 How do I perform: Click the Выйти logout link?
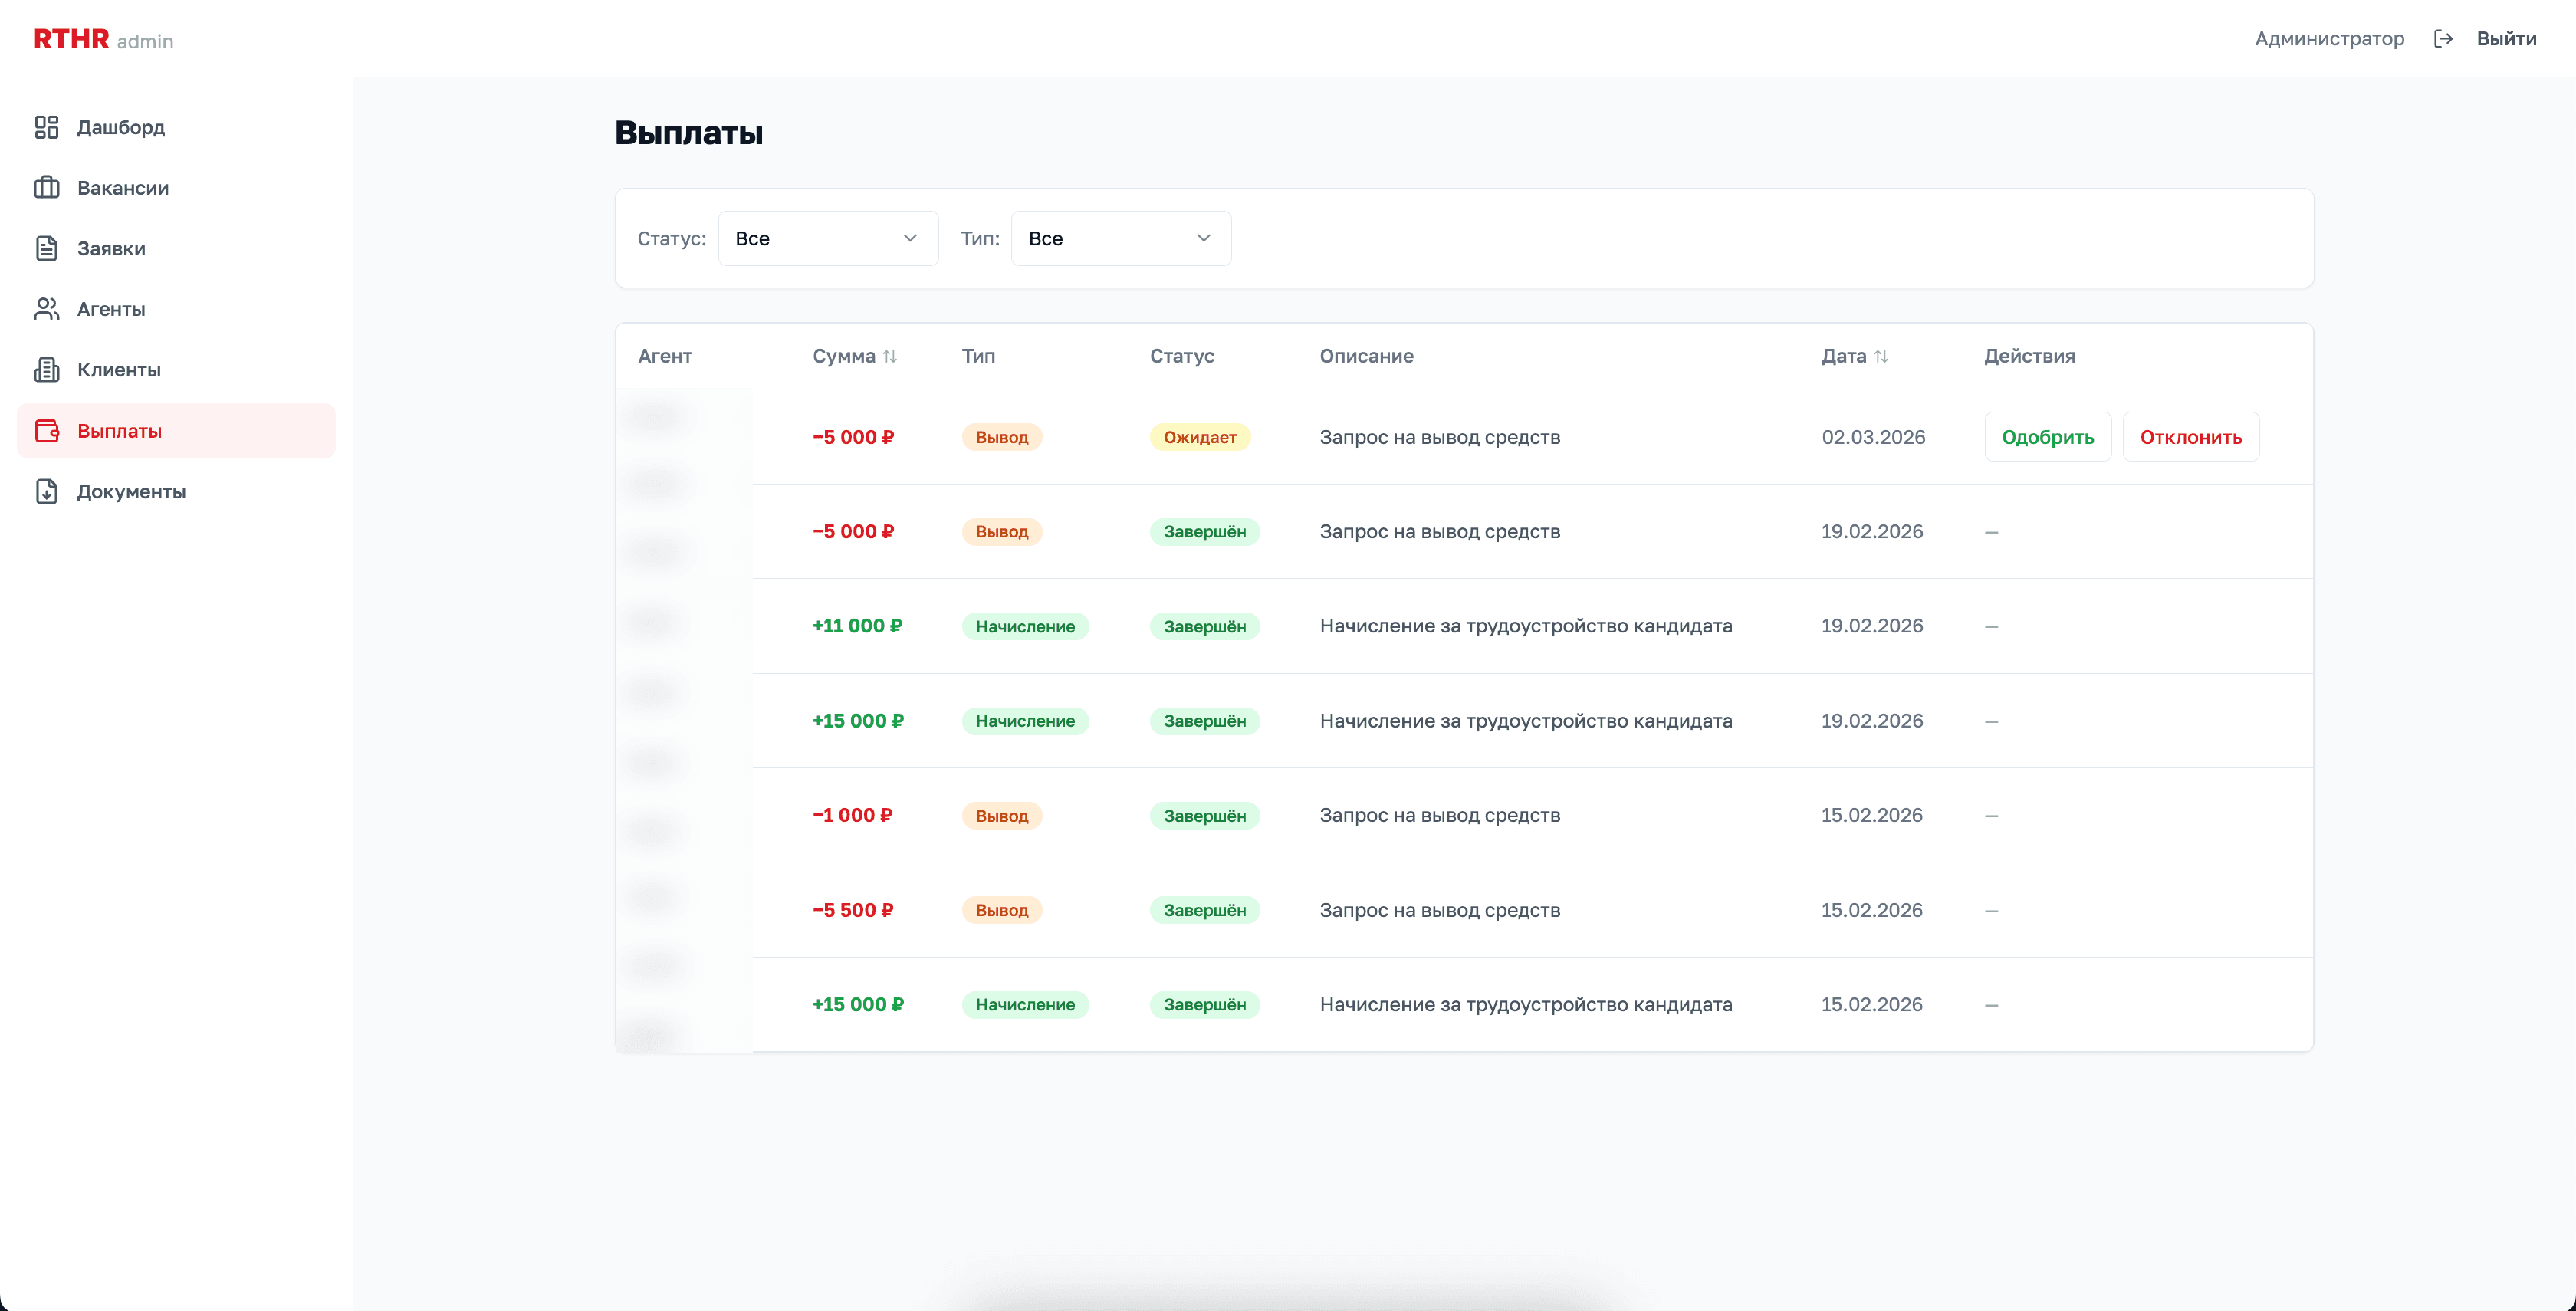click(x=2506, y=39)
